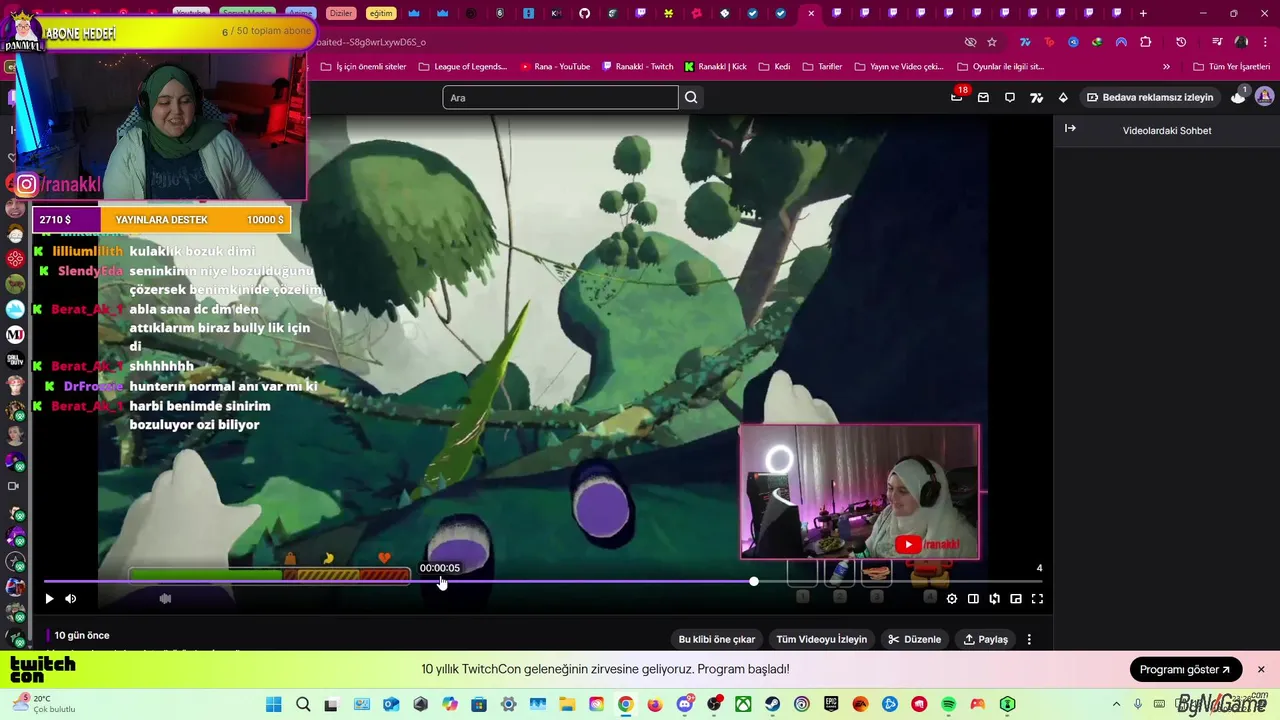Bookmark this page with the star icon
This screenshot has height=720, width=1280.
(992, 42)
